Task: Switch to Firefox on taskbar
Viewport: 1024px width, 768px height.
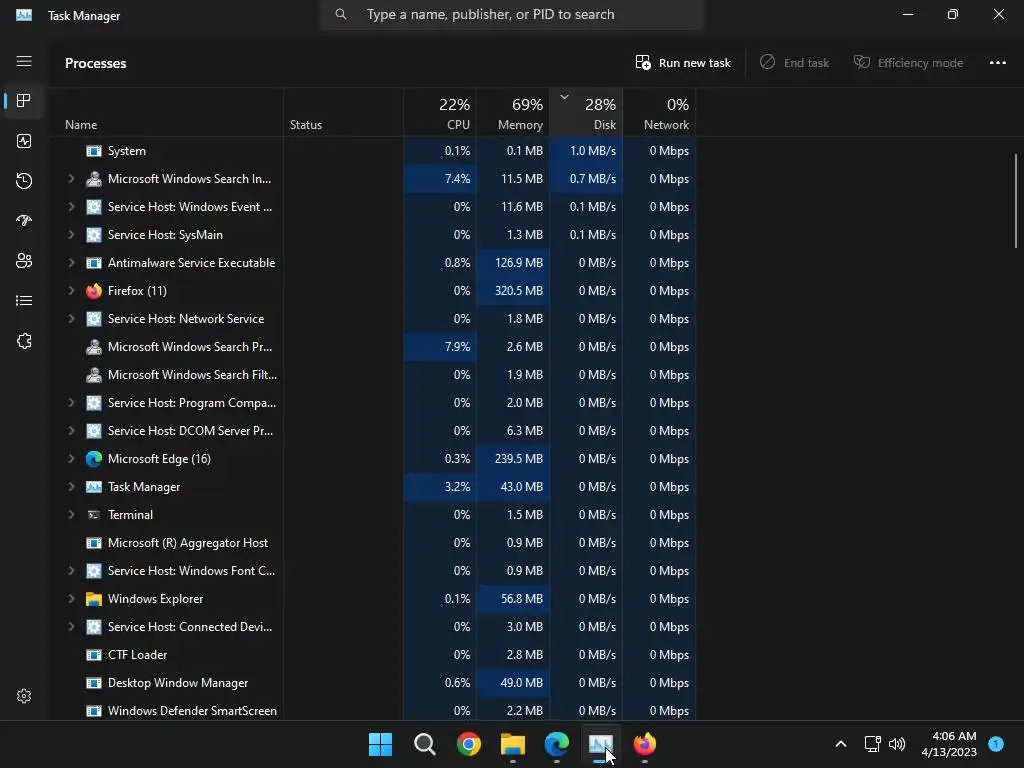Action: (x=645, y=744)
